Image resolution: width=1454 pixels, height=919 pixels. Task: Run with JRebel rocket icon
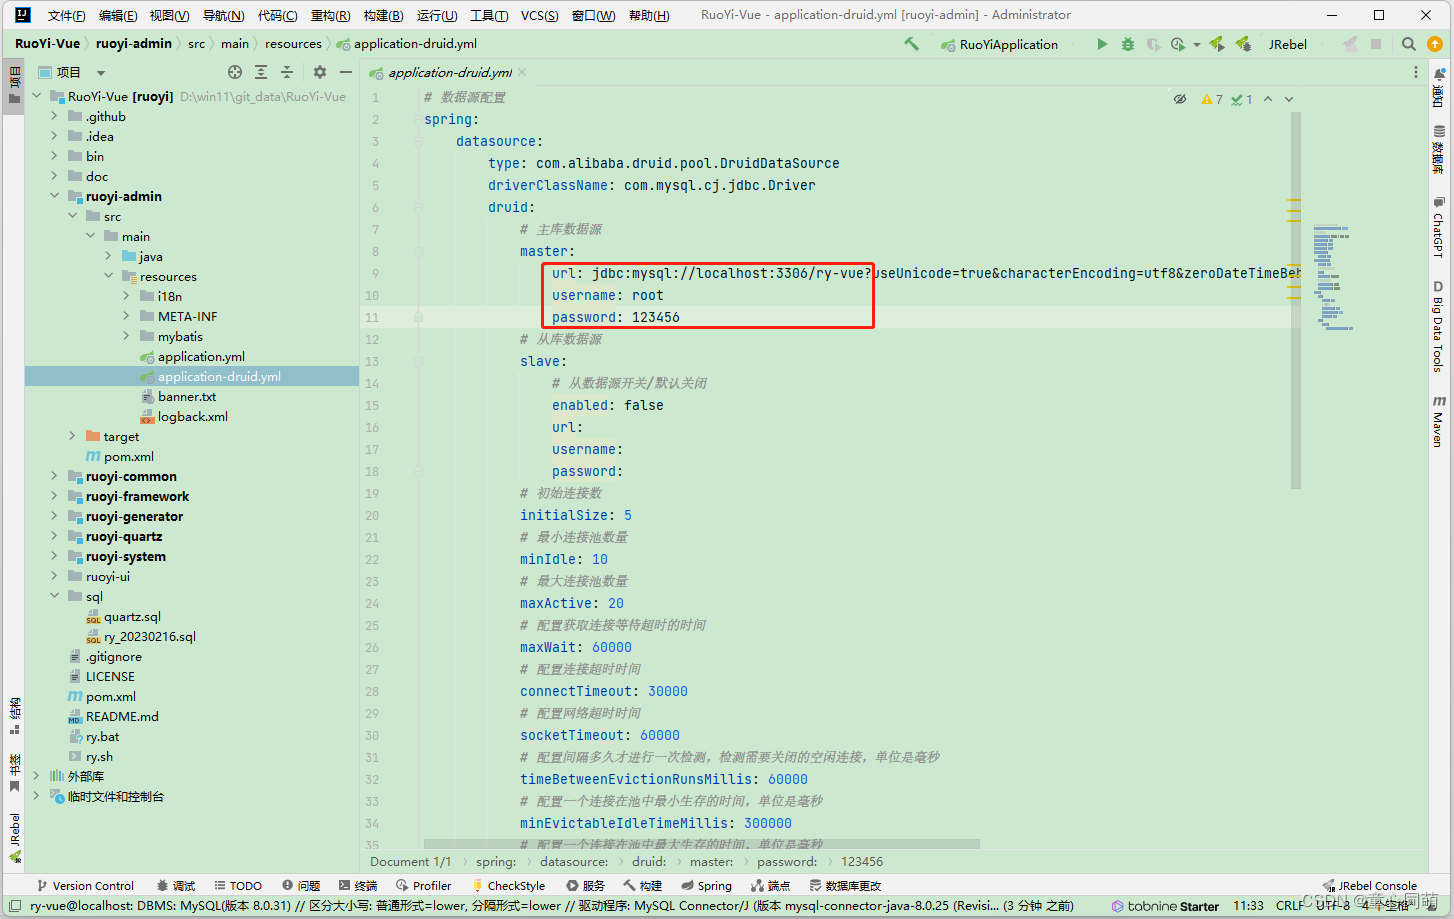click(x=1217, y=44)
